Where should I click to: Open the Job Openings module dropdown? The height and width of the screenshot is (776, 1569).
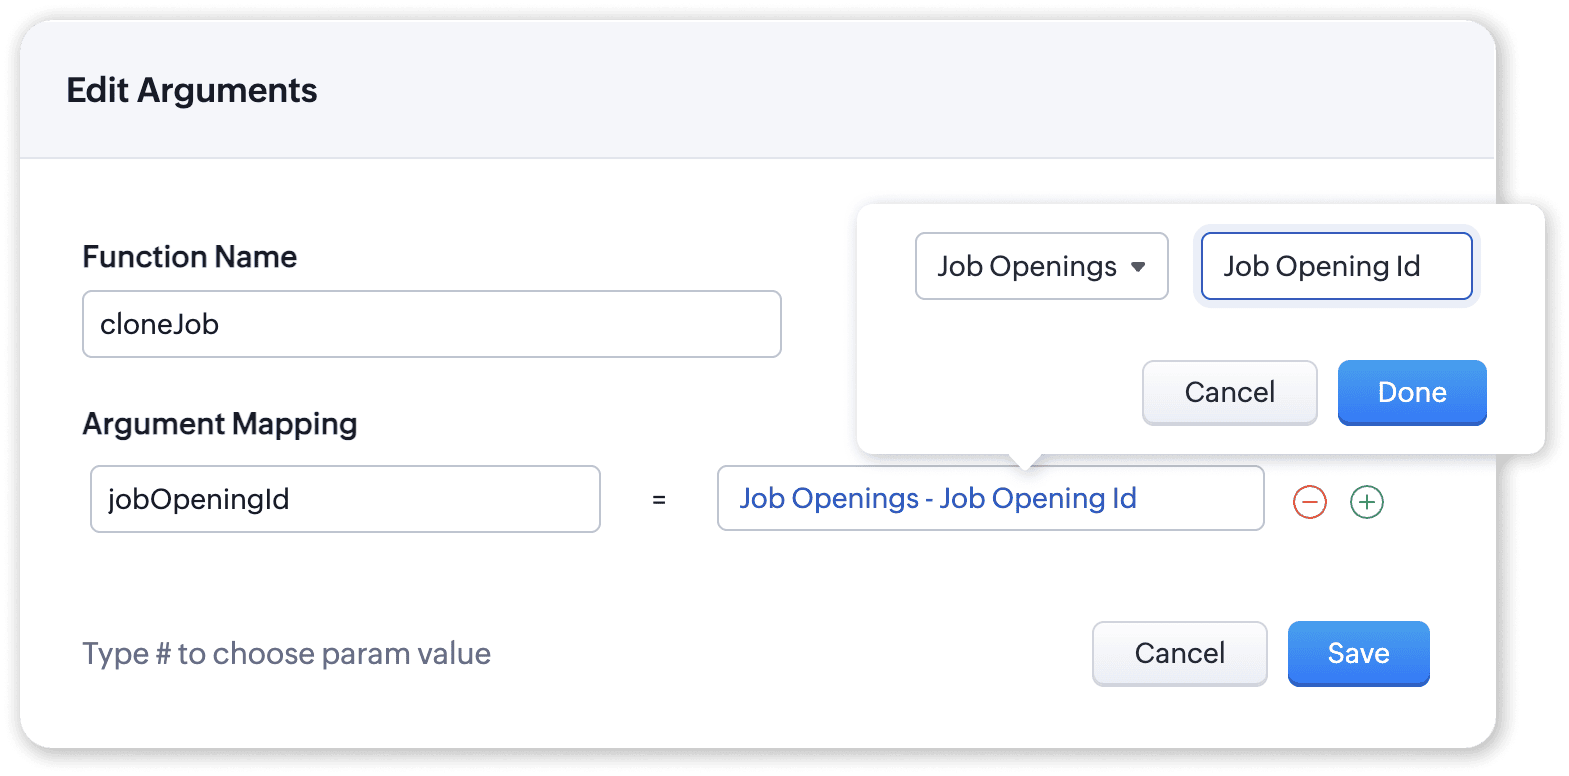(1041, 266)
